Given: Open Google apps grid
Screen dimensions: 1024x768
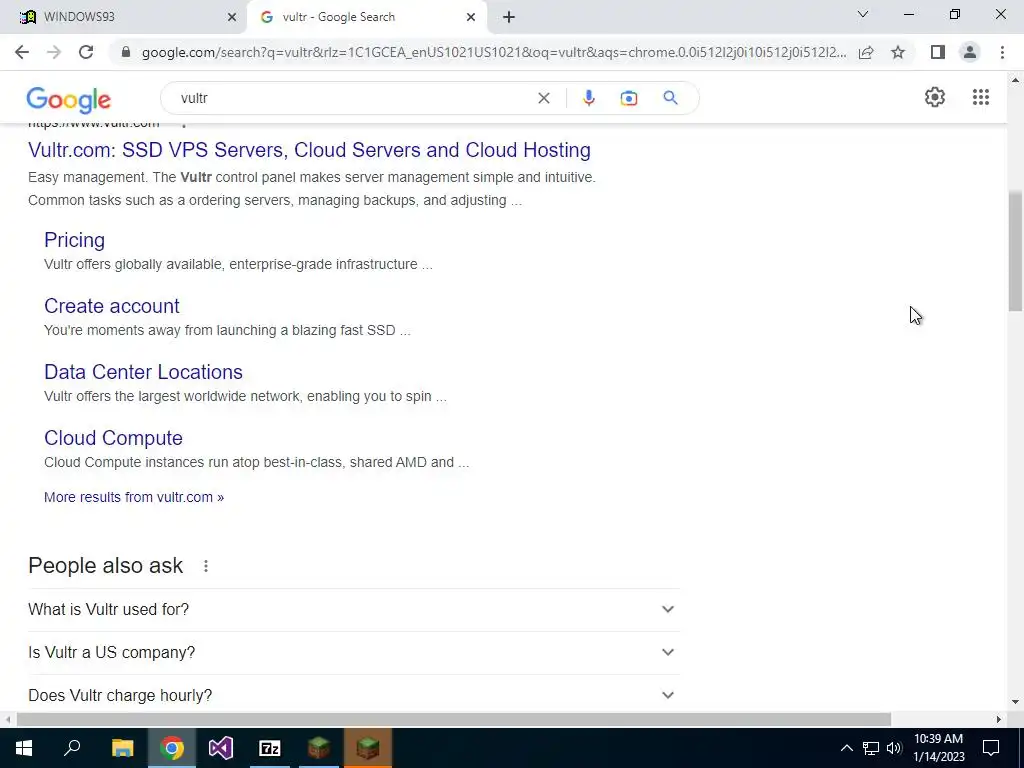Looking at the screenshot, I should (x=980, y=97).
